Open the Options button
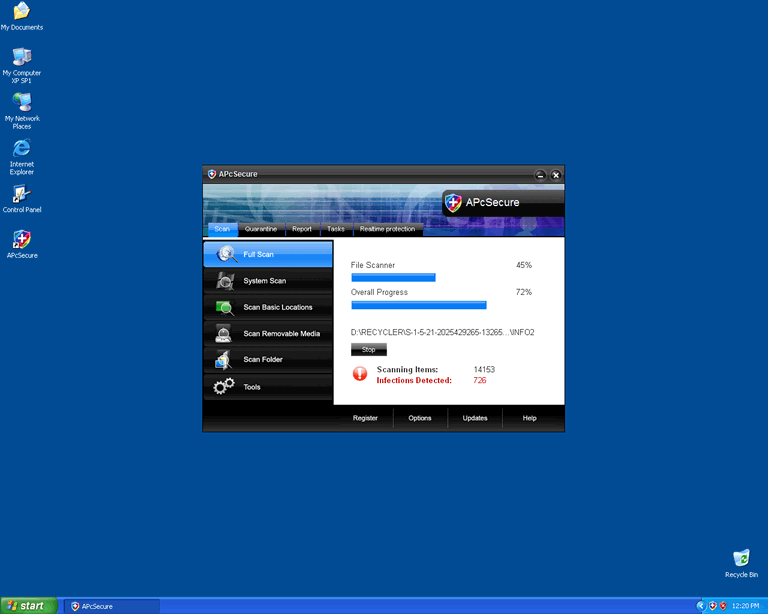 point(420,418)
